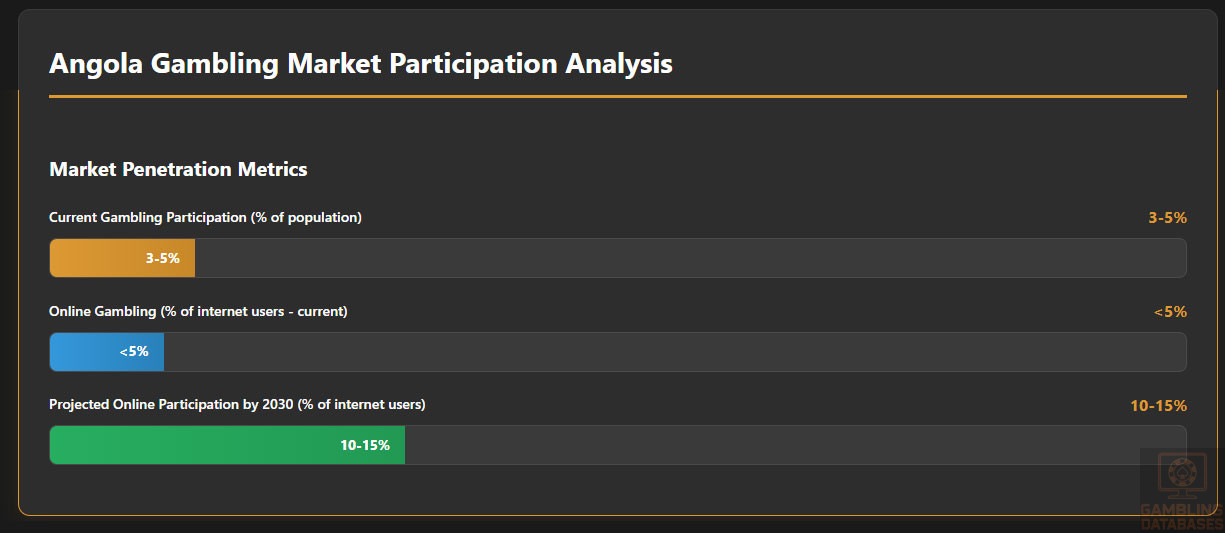
Task: Click the <5% text inside the blue bar
Action: (x=134, y=352)
